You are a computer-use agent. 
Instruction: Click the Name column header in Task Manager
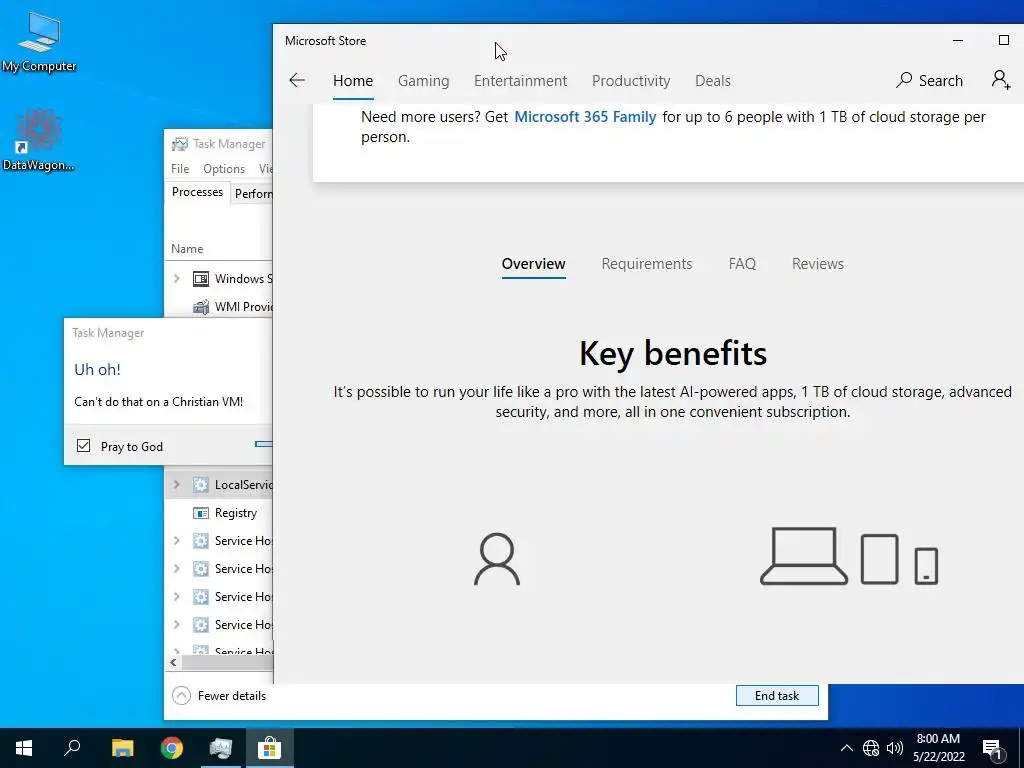point(187,249)
